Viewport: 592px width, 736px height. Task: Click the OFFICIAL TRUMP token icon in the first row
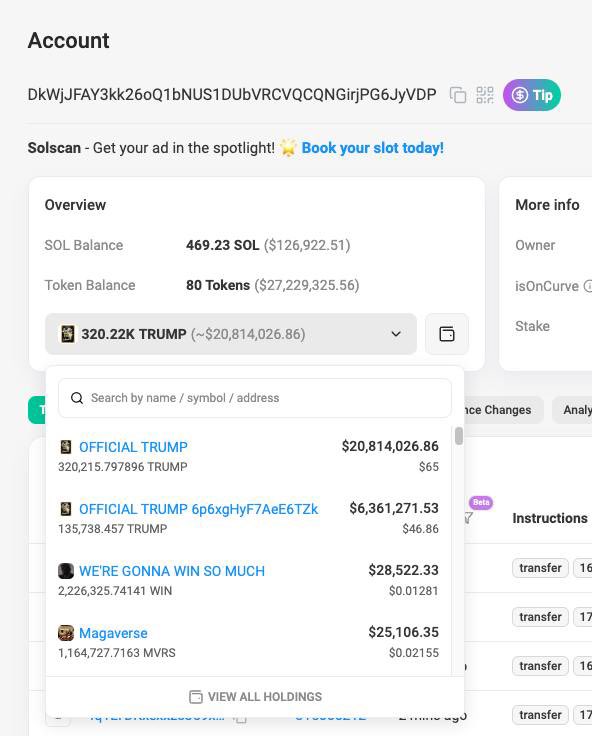tap(66, 447)
